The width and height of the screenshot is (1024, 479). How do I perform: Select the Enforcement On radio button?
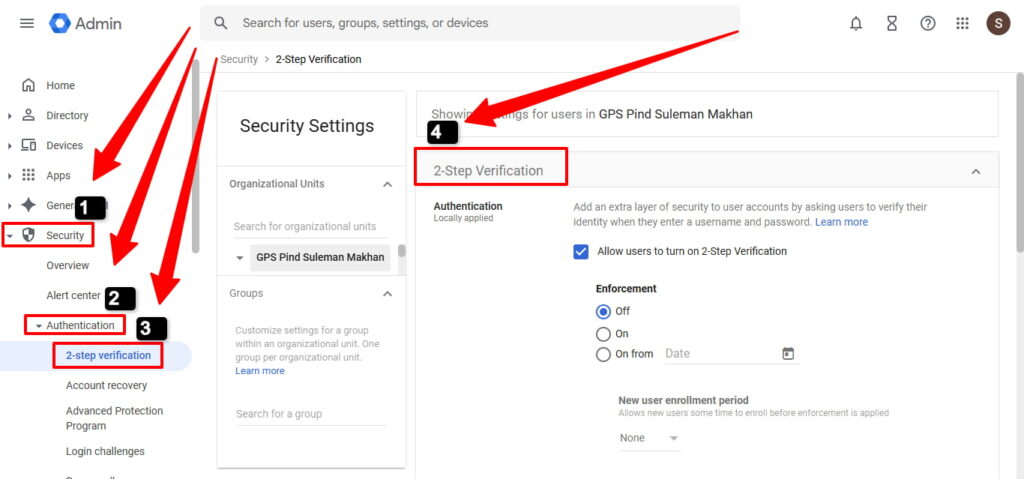point(603,334)
